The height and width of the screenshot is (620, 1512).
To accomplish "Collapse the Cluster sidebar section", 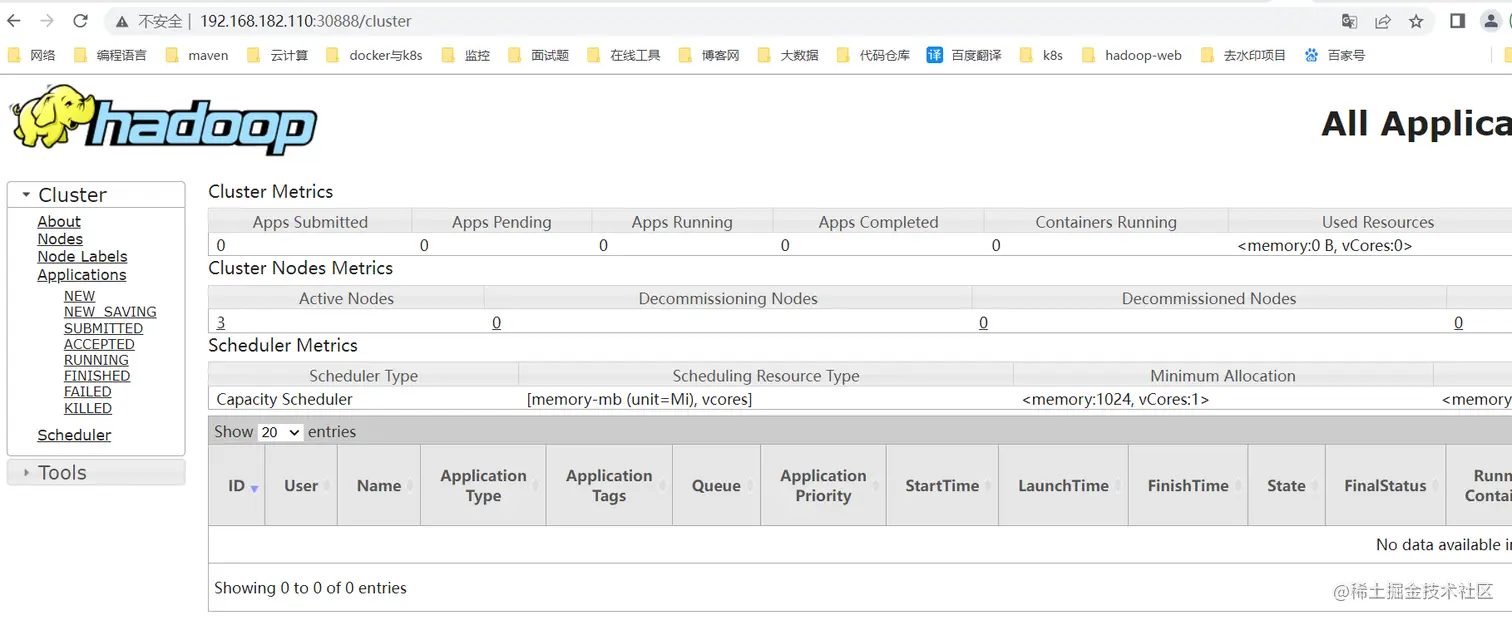I will 96,195.
